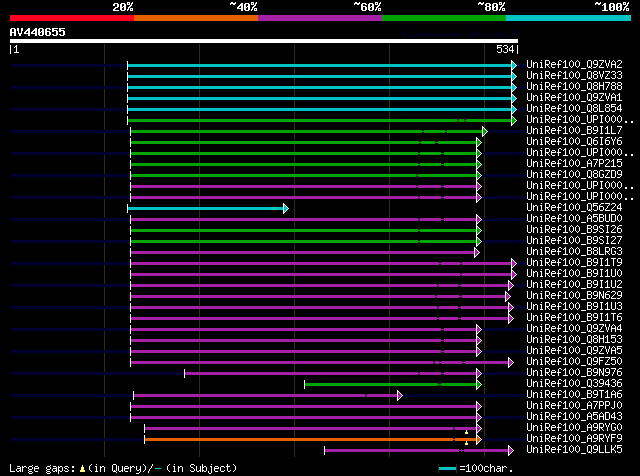The image size is (640, 476).
Task: Click the arrowhead ending the B8LRG3 alignment
Action: (477, 253)
